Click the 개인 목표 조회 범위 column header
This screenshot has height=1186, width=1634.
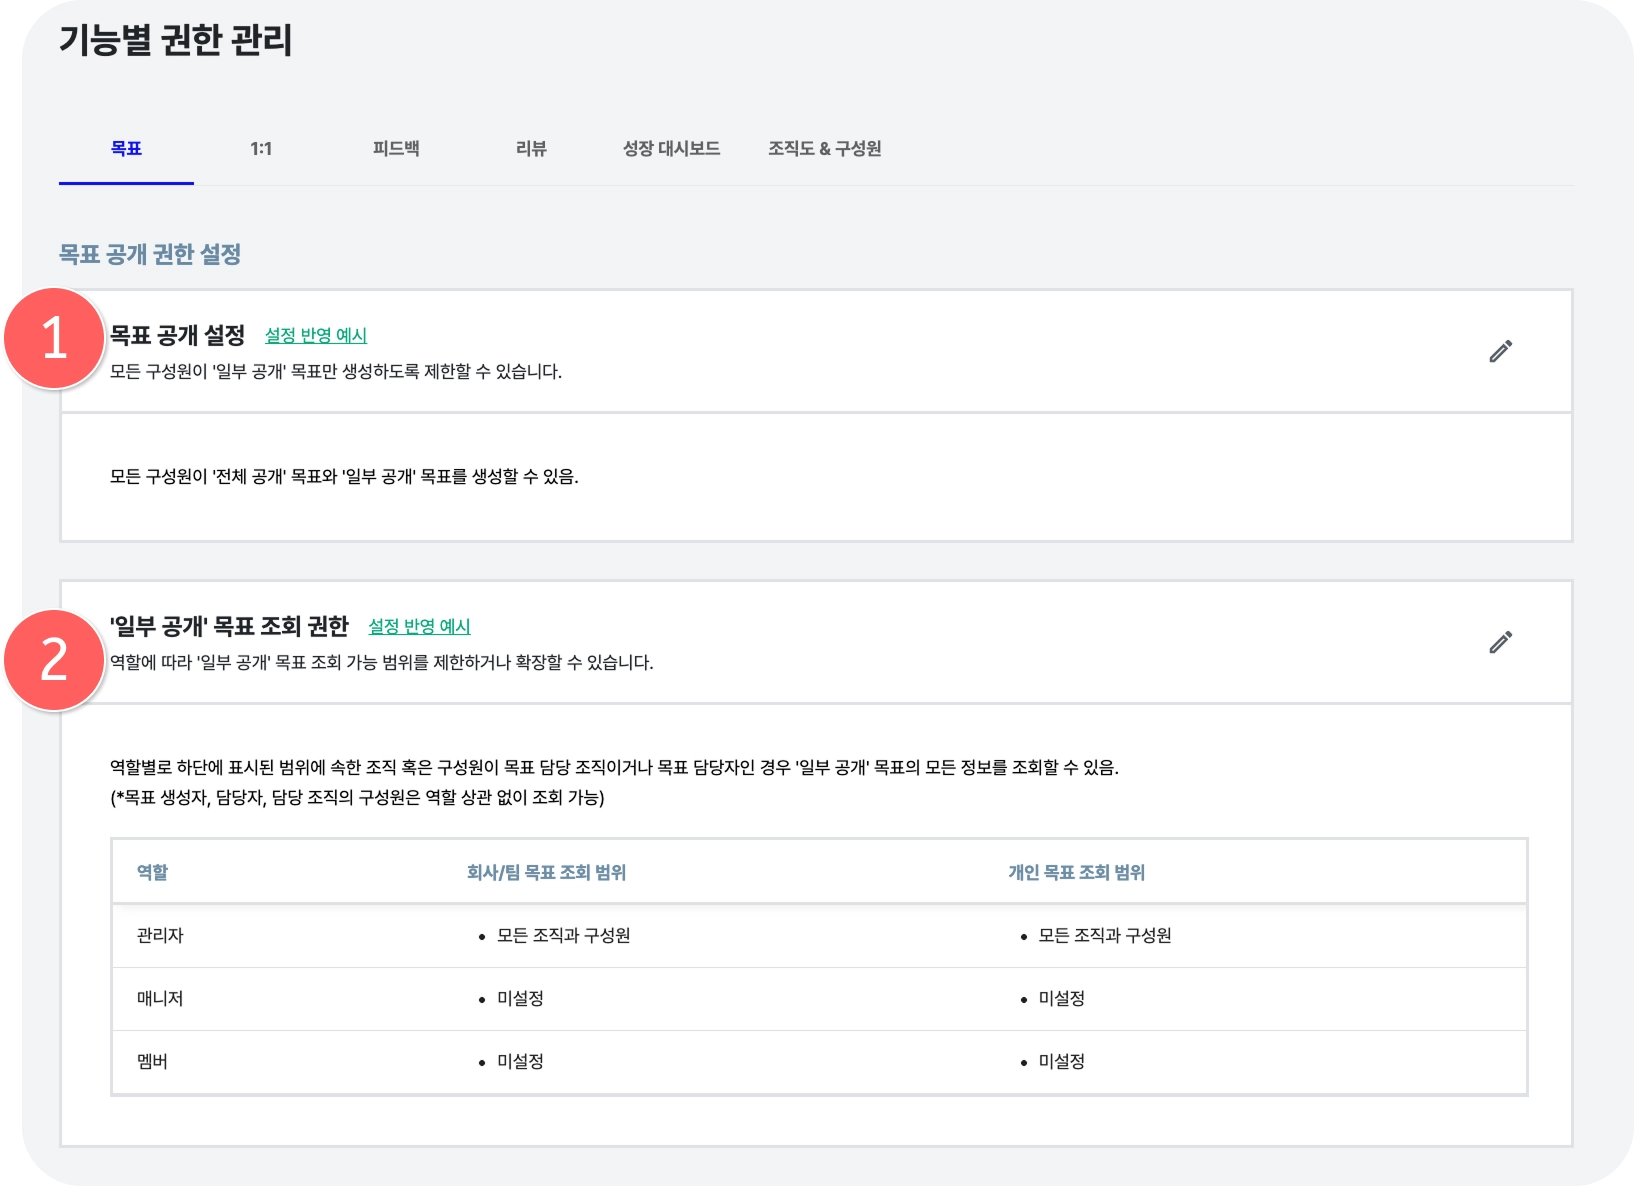pyautogui.click(x=1076, y=873)
